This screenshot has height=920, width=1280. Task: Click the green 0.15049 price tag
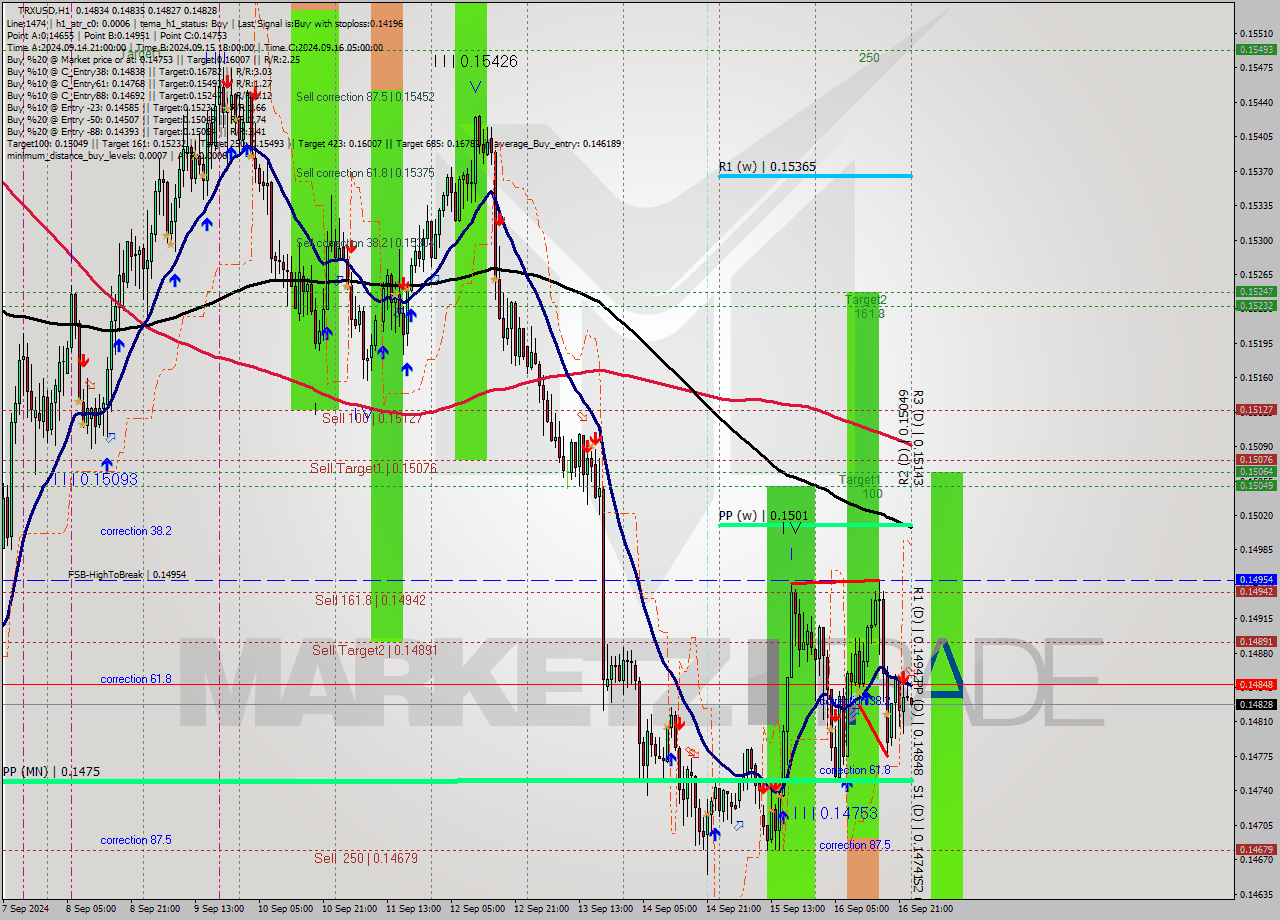pos(1256,485)
